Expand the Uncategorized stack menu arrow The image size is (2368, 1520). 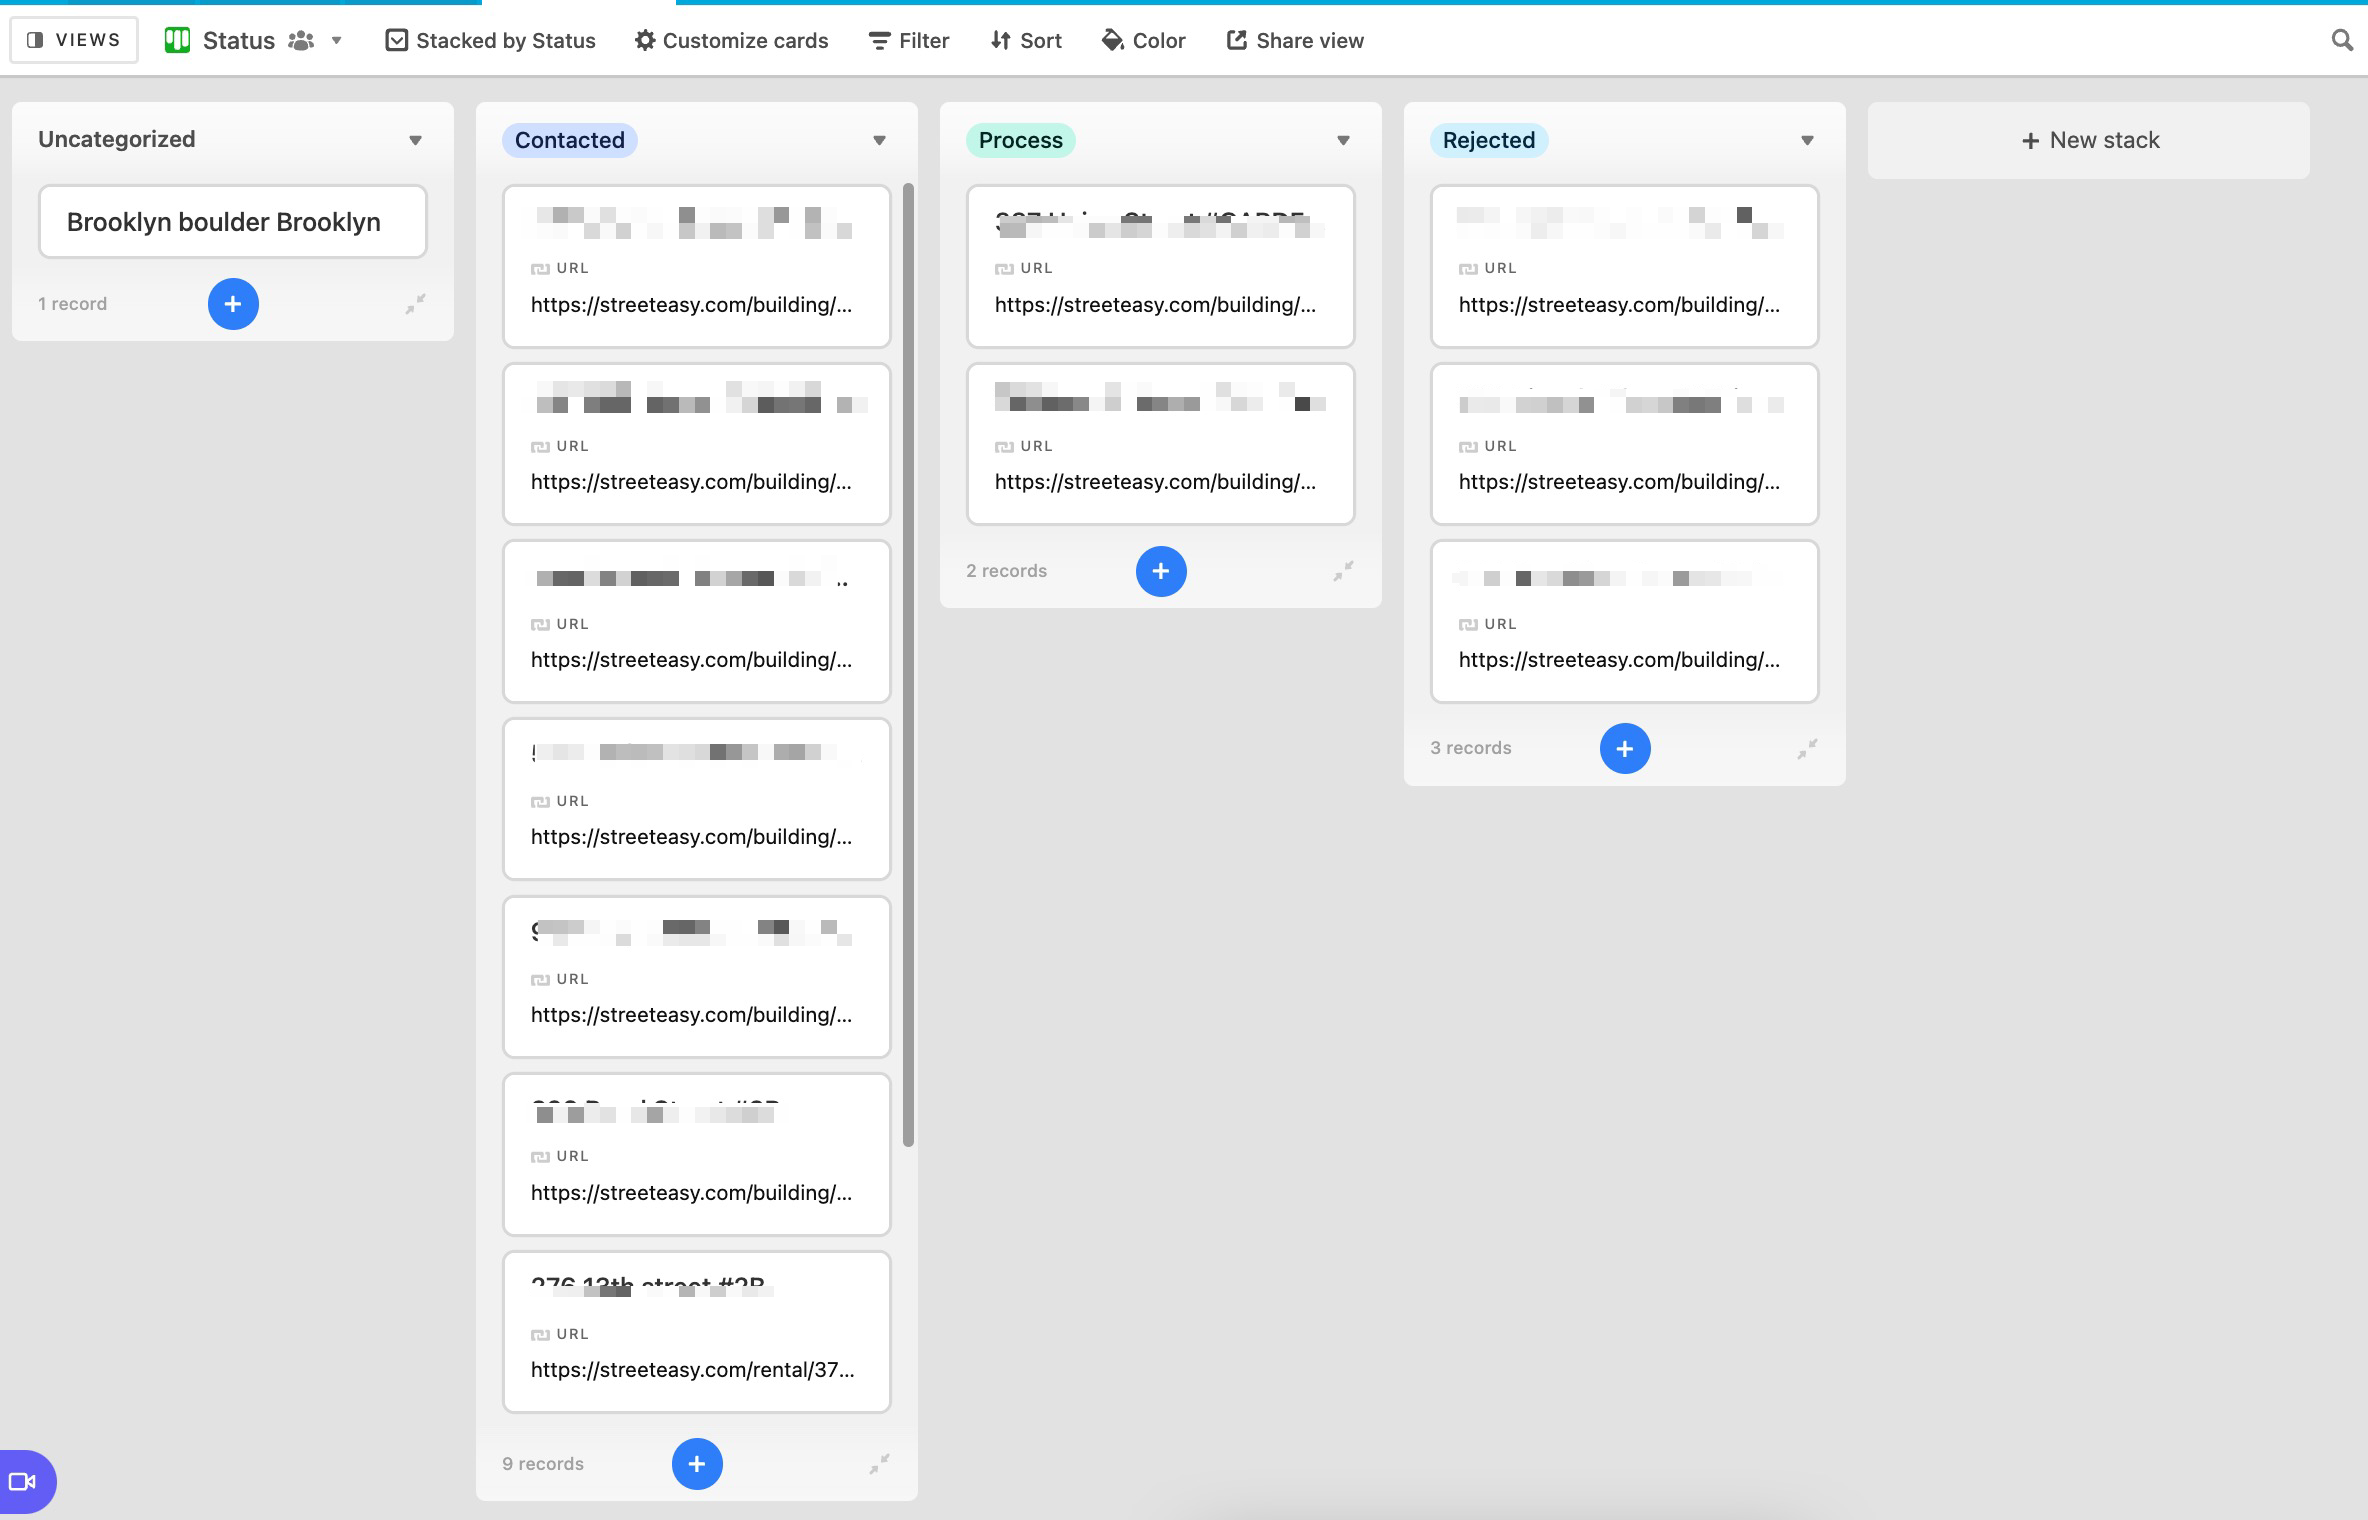(415, 140)
